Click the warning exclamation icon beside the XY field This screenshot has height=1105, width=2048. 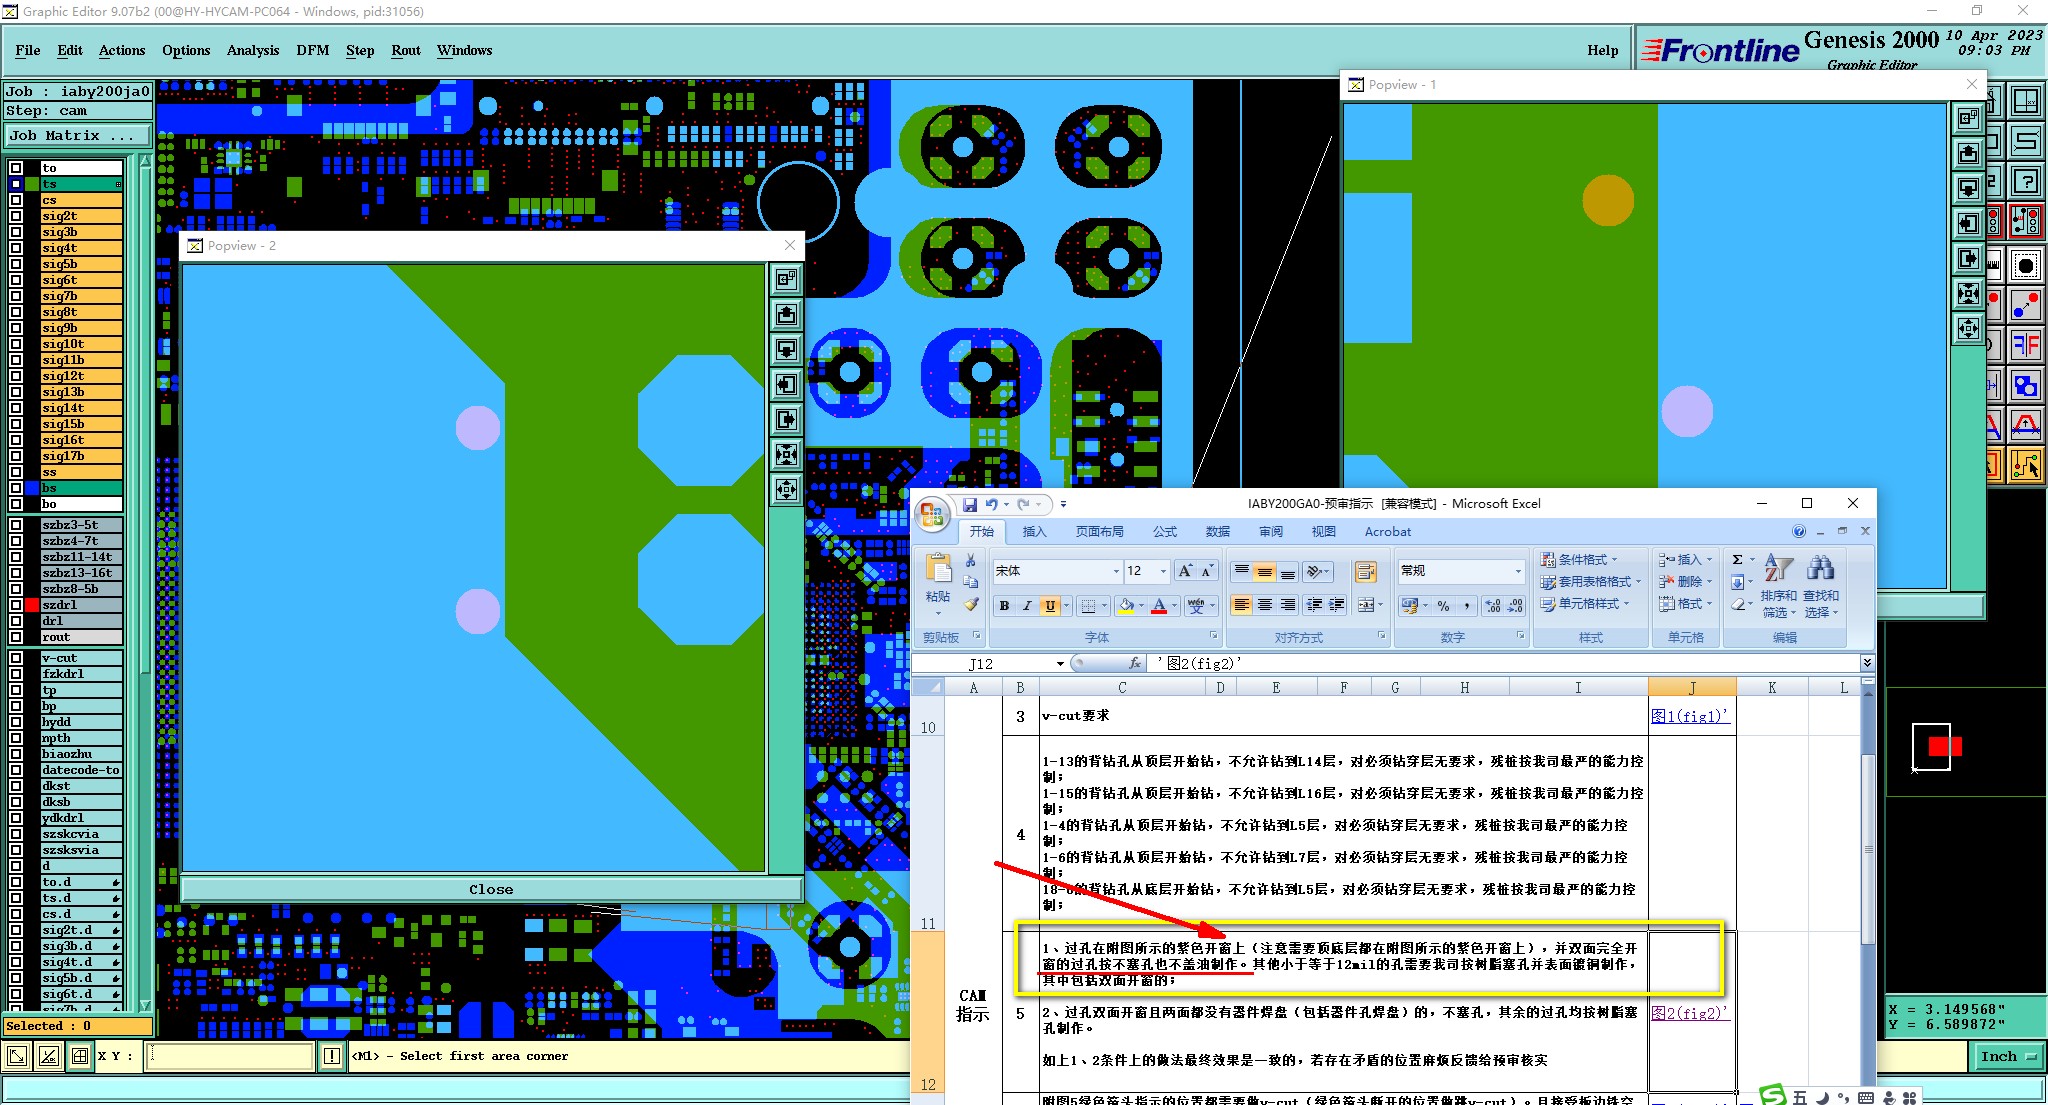pyautogui.click(x=332, y=1056)
